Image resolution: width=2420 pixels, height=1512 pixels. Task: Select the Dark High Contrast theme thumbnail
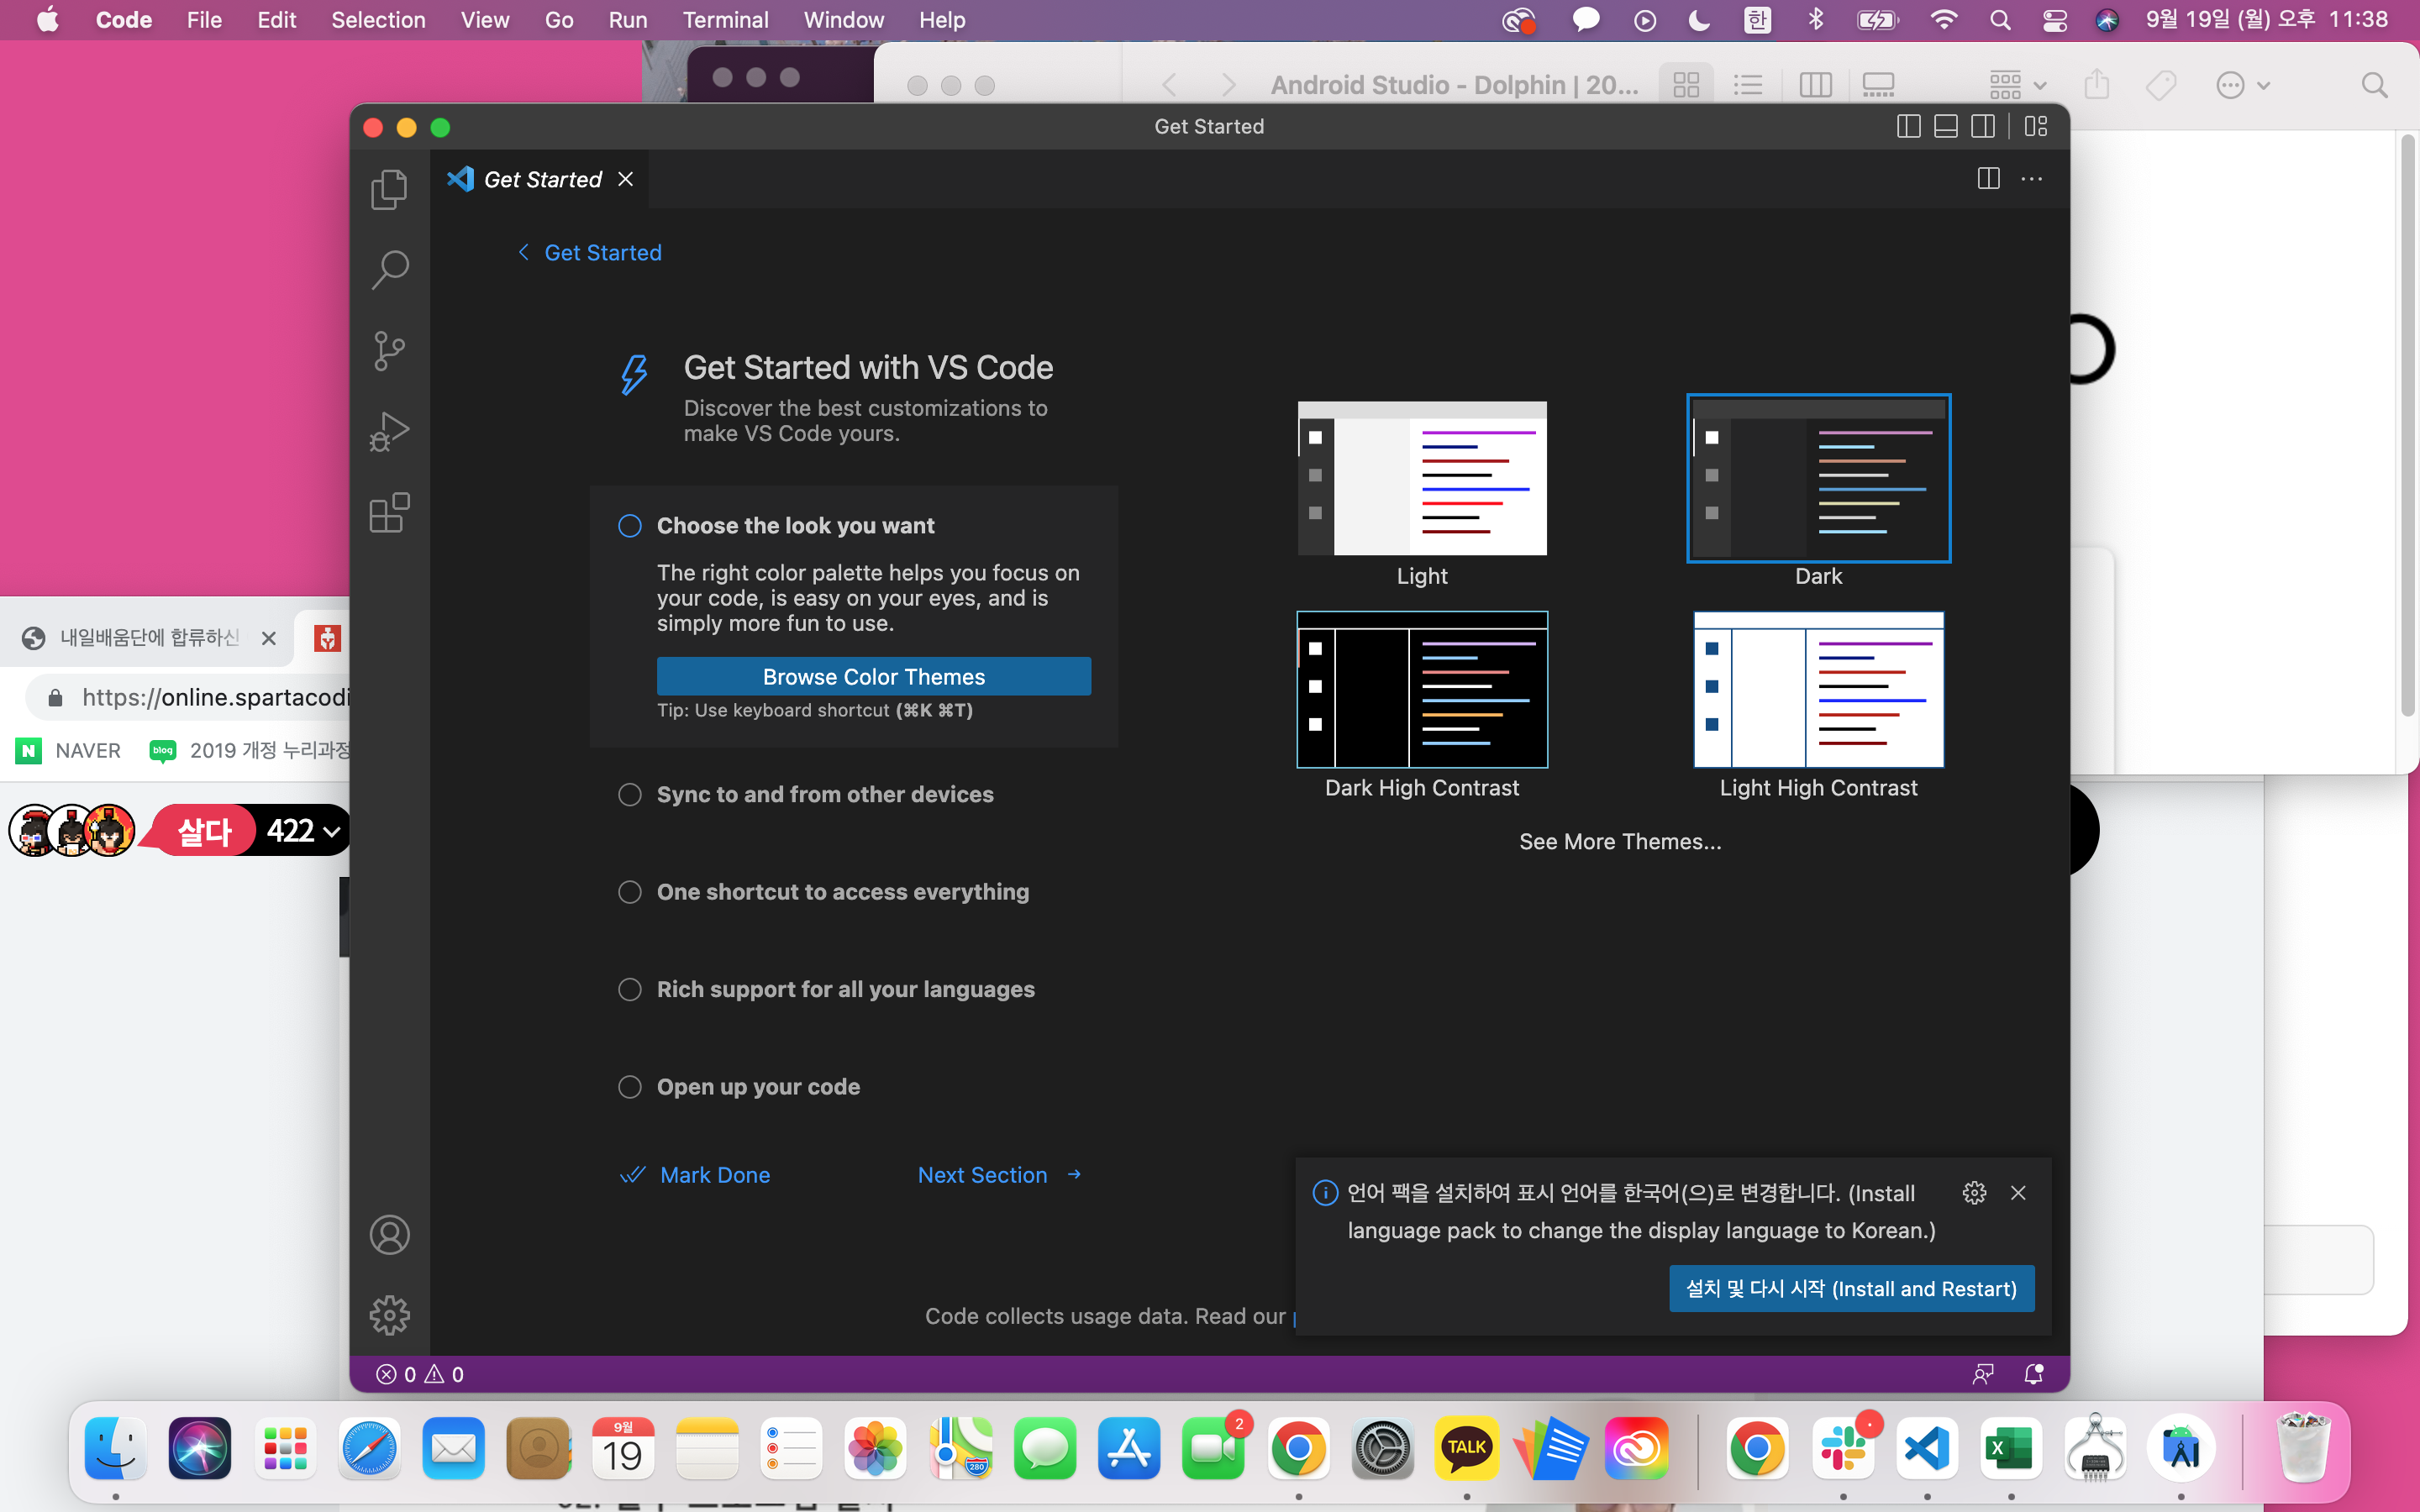(1422, 690)
